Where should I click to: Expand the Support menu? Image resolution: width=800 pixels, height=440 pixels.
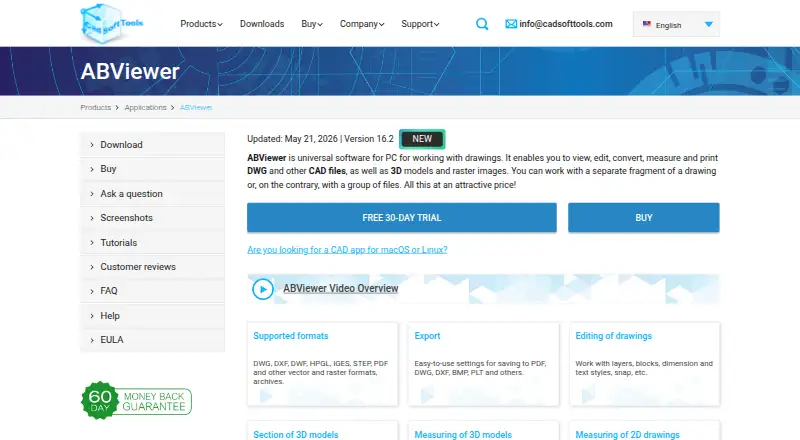pyautogui.click(x=420, y=24)
